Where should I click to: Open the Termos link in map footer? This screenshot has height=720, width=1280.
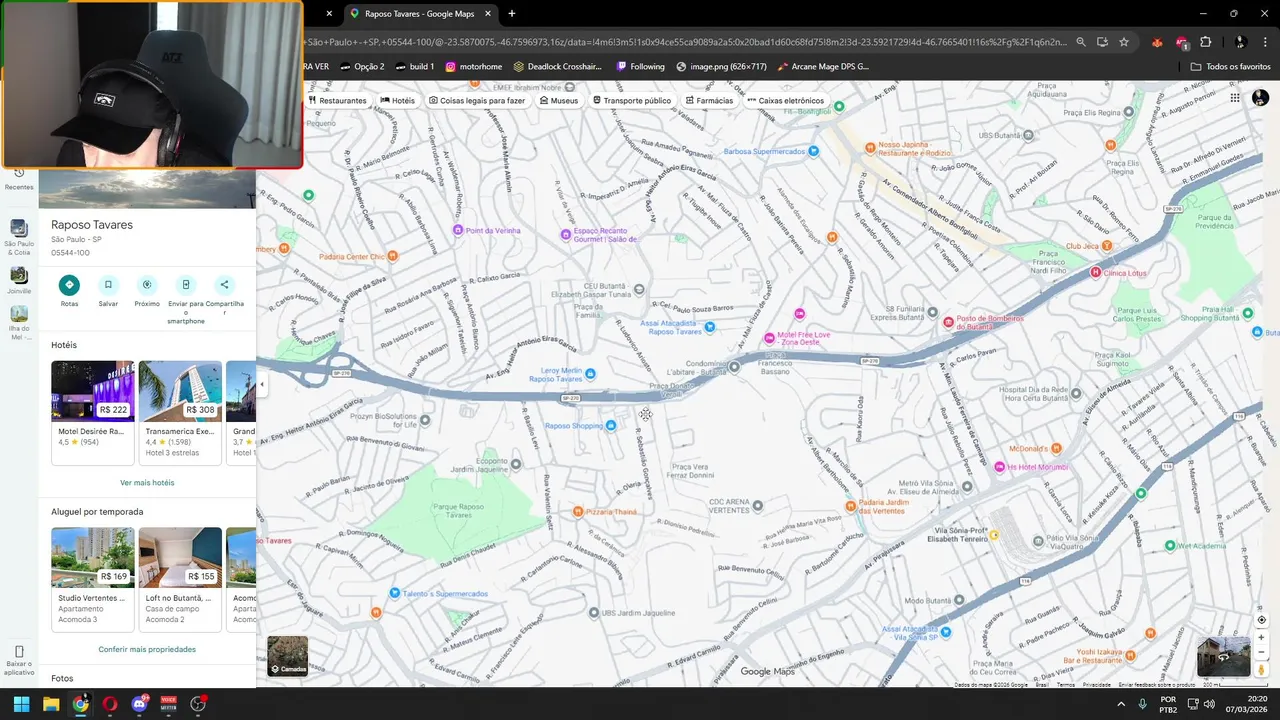1066,685
